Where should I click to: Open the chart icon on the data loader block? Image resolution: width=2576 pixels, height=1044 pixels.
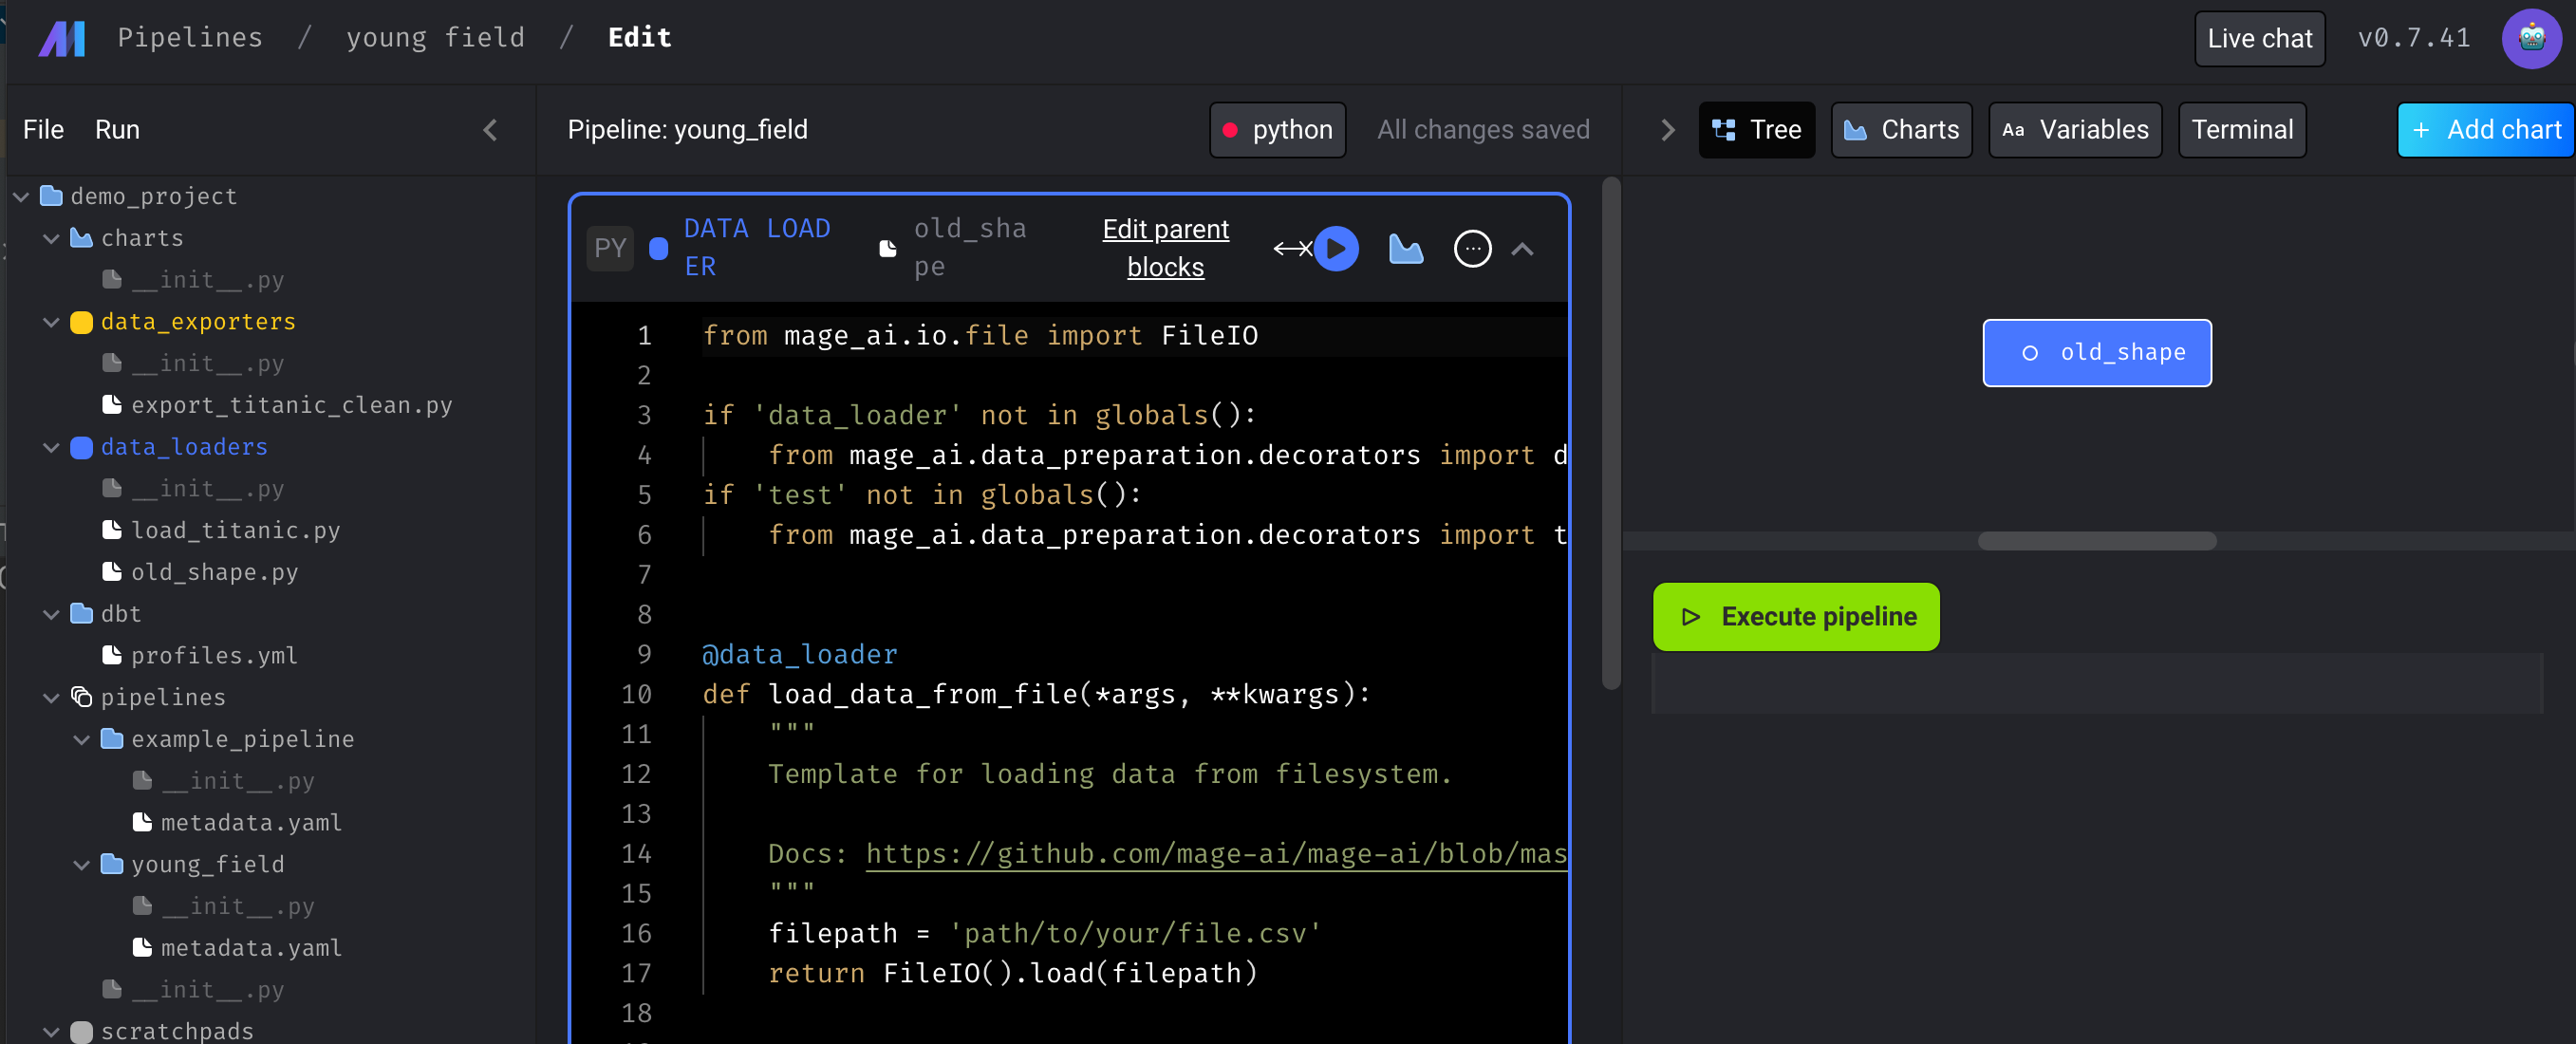(1405, 249)
